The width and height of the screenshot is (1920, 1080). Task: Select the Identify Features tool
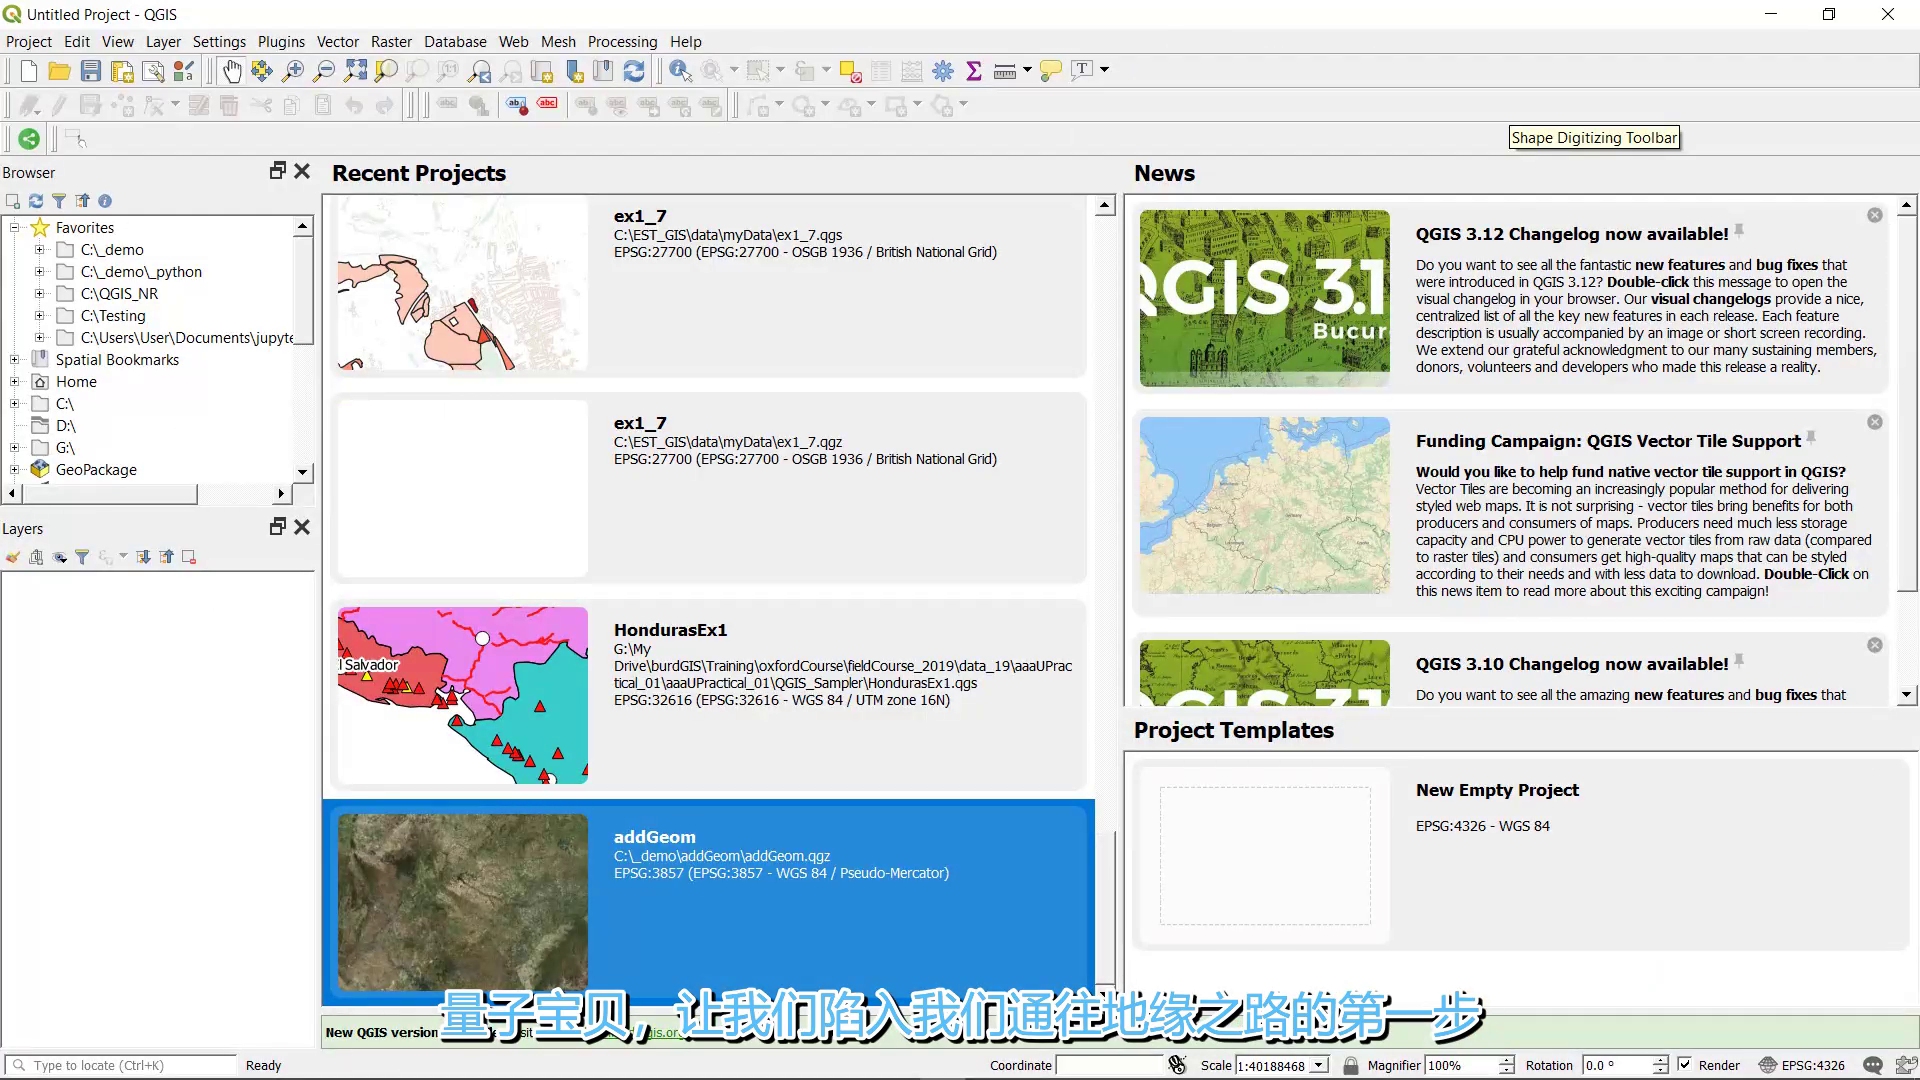(x=681, y=70)
